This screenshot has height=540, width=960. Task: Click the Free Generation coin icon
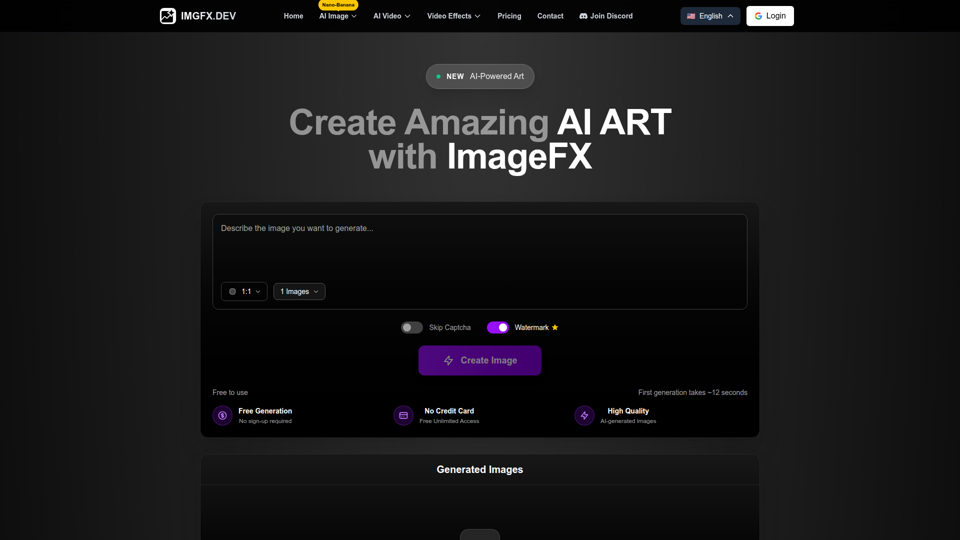point(222,415)
